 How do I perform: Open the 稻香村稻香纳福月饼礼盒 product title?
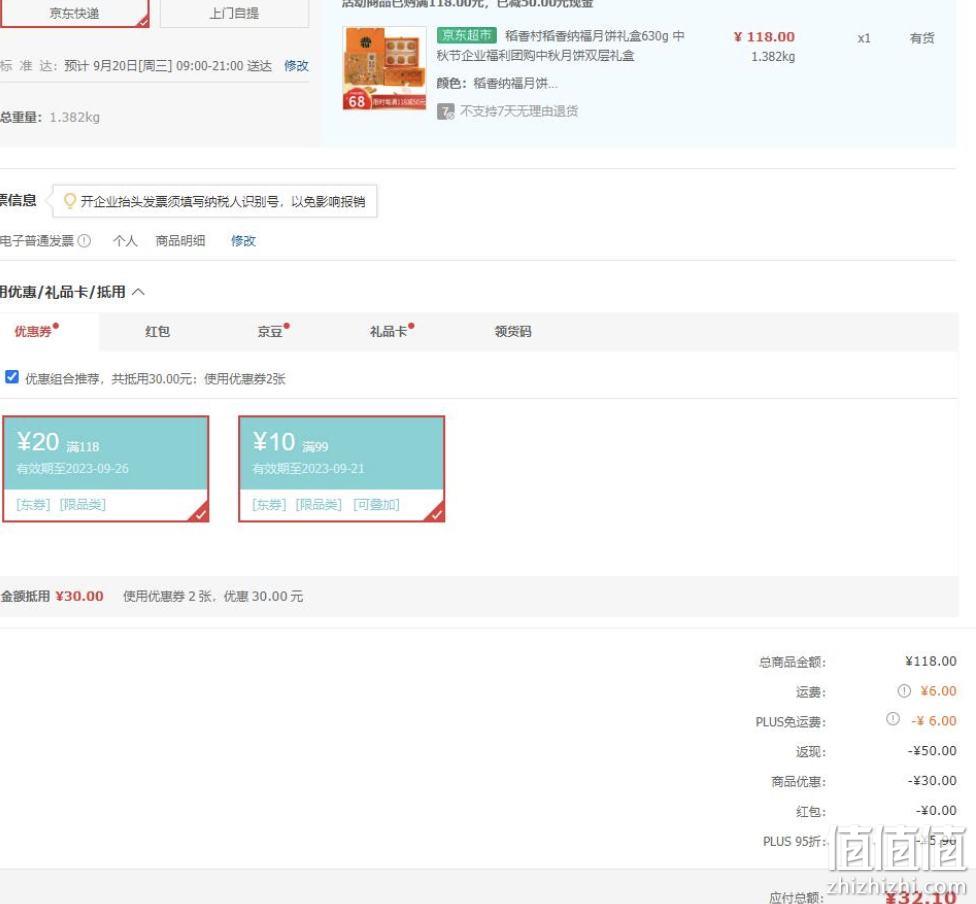pos(560,45)
